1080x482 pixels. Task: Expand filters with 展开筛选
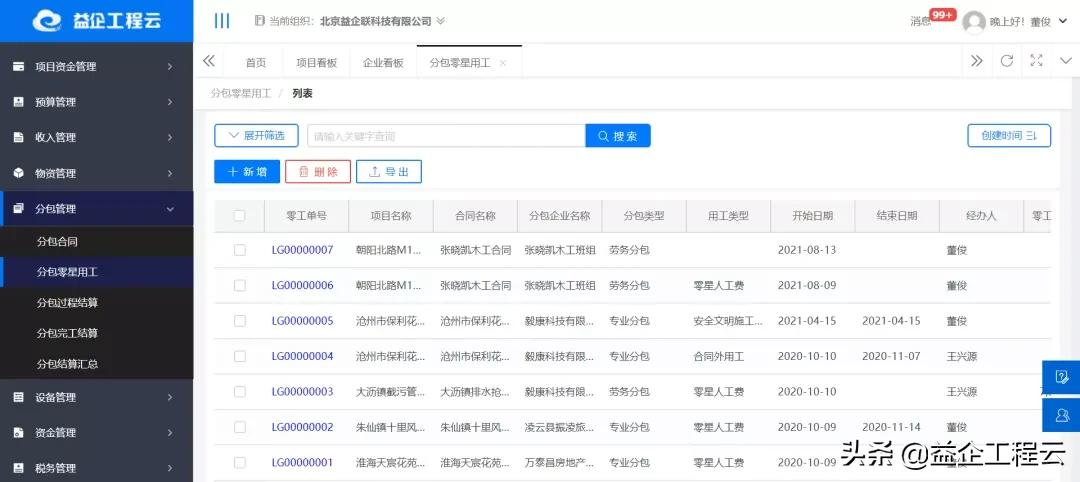[x=256, y=136]
